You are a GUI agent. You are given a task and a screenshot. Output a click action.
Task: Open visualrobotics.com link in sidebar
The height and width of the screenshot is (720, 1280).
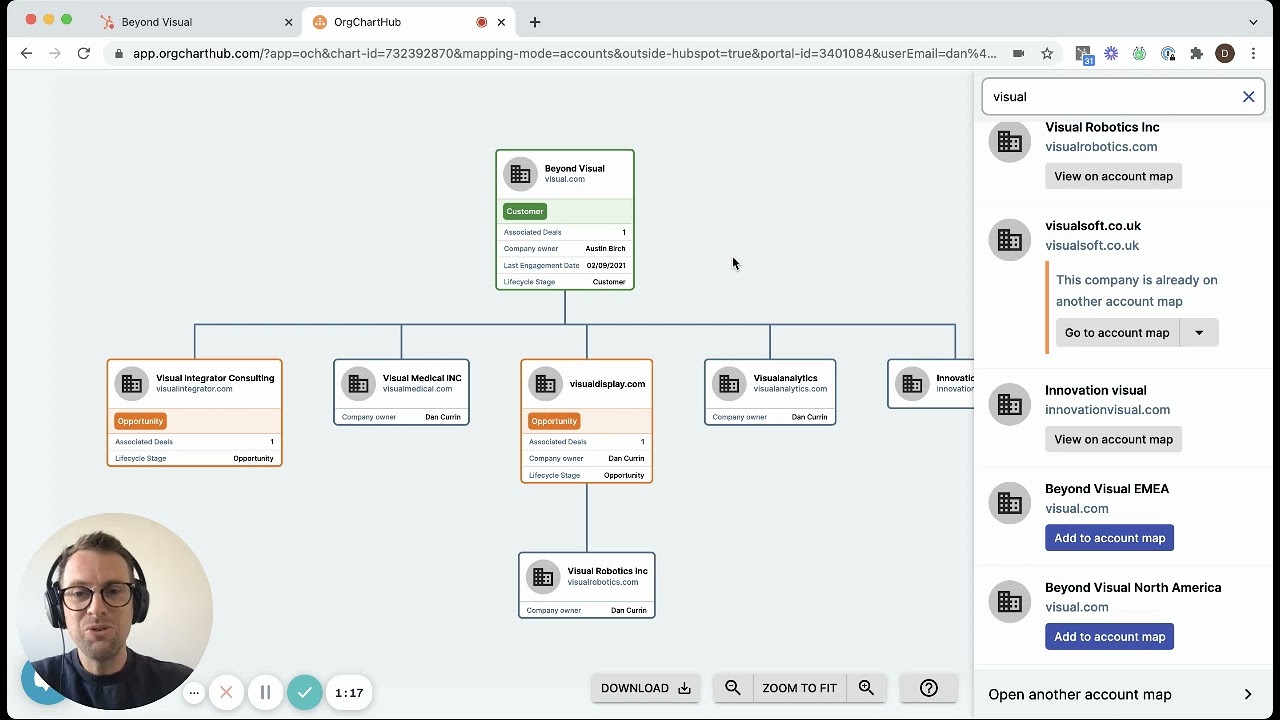[1101, 146]
